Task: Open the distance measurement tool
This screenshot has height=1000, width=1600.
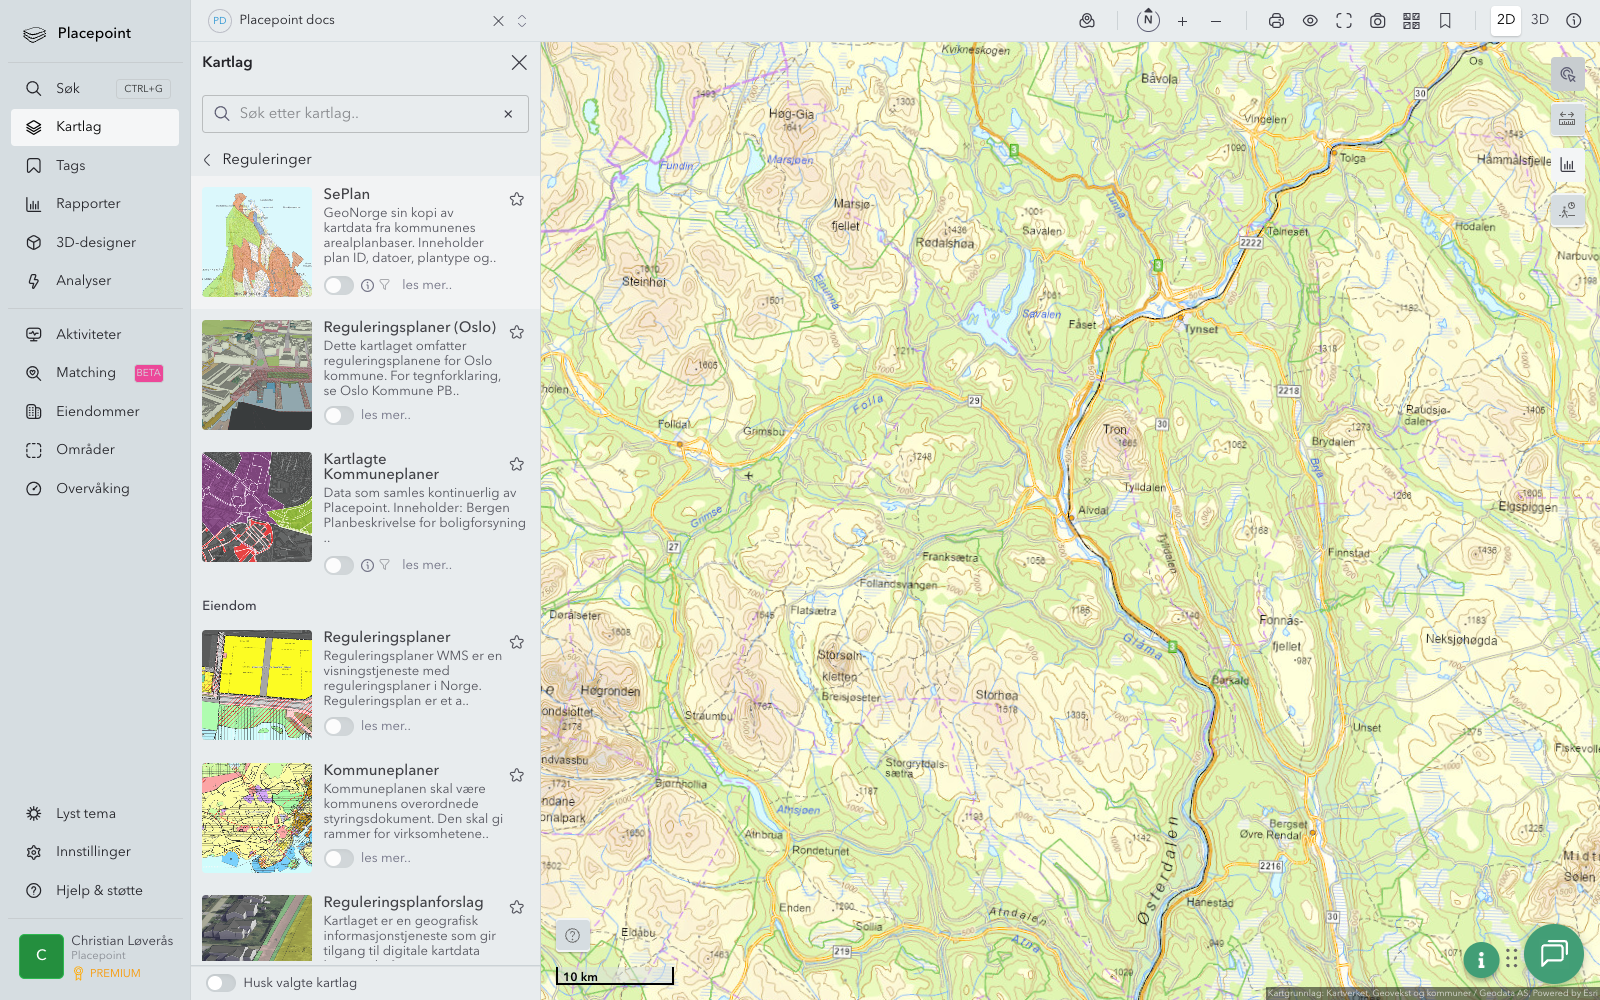Action: point(1567,120)
